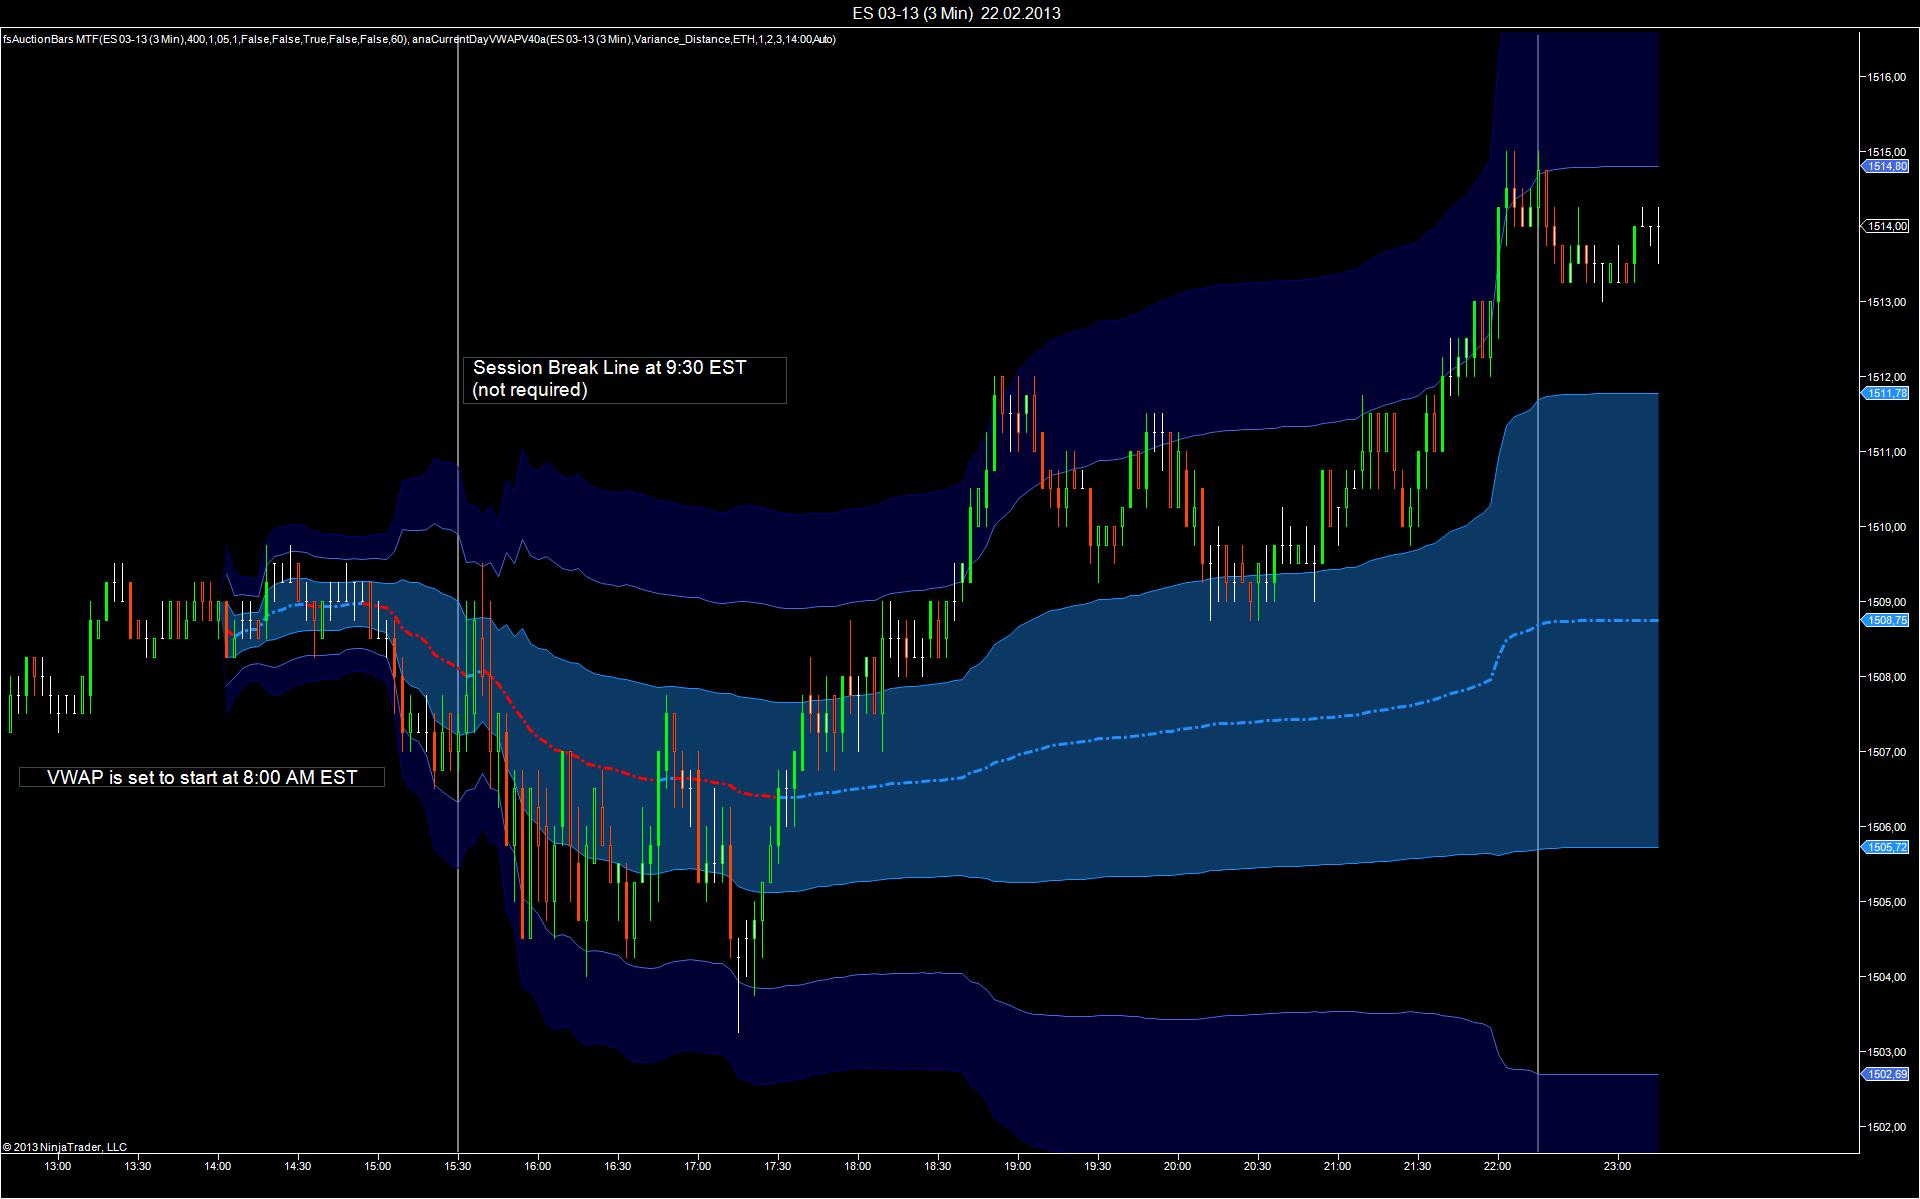Click the 13:00 time axis label
The height and width of the screenshot is (1199, 1920).
[58, 1166]
